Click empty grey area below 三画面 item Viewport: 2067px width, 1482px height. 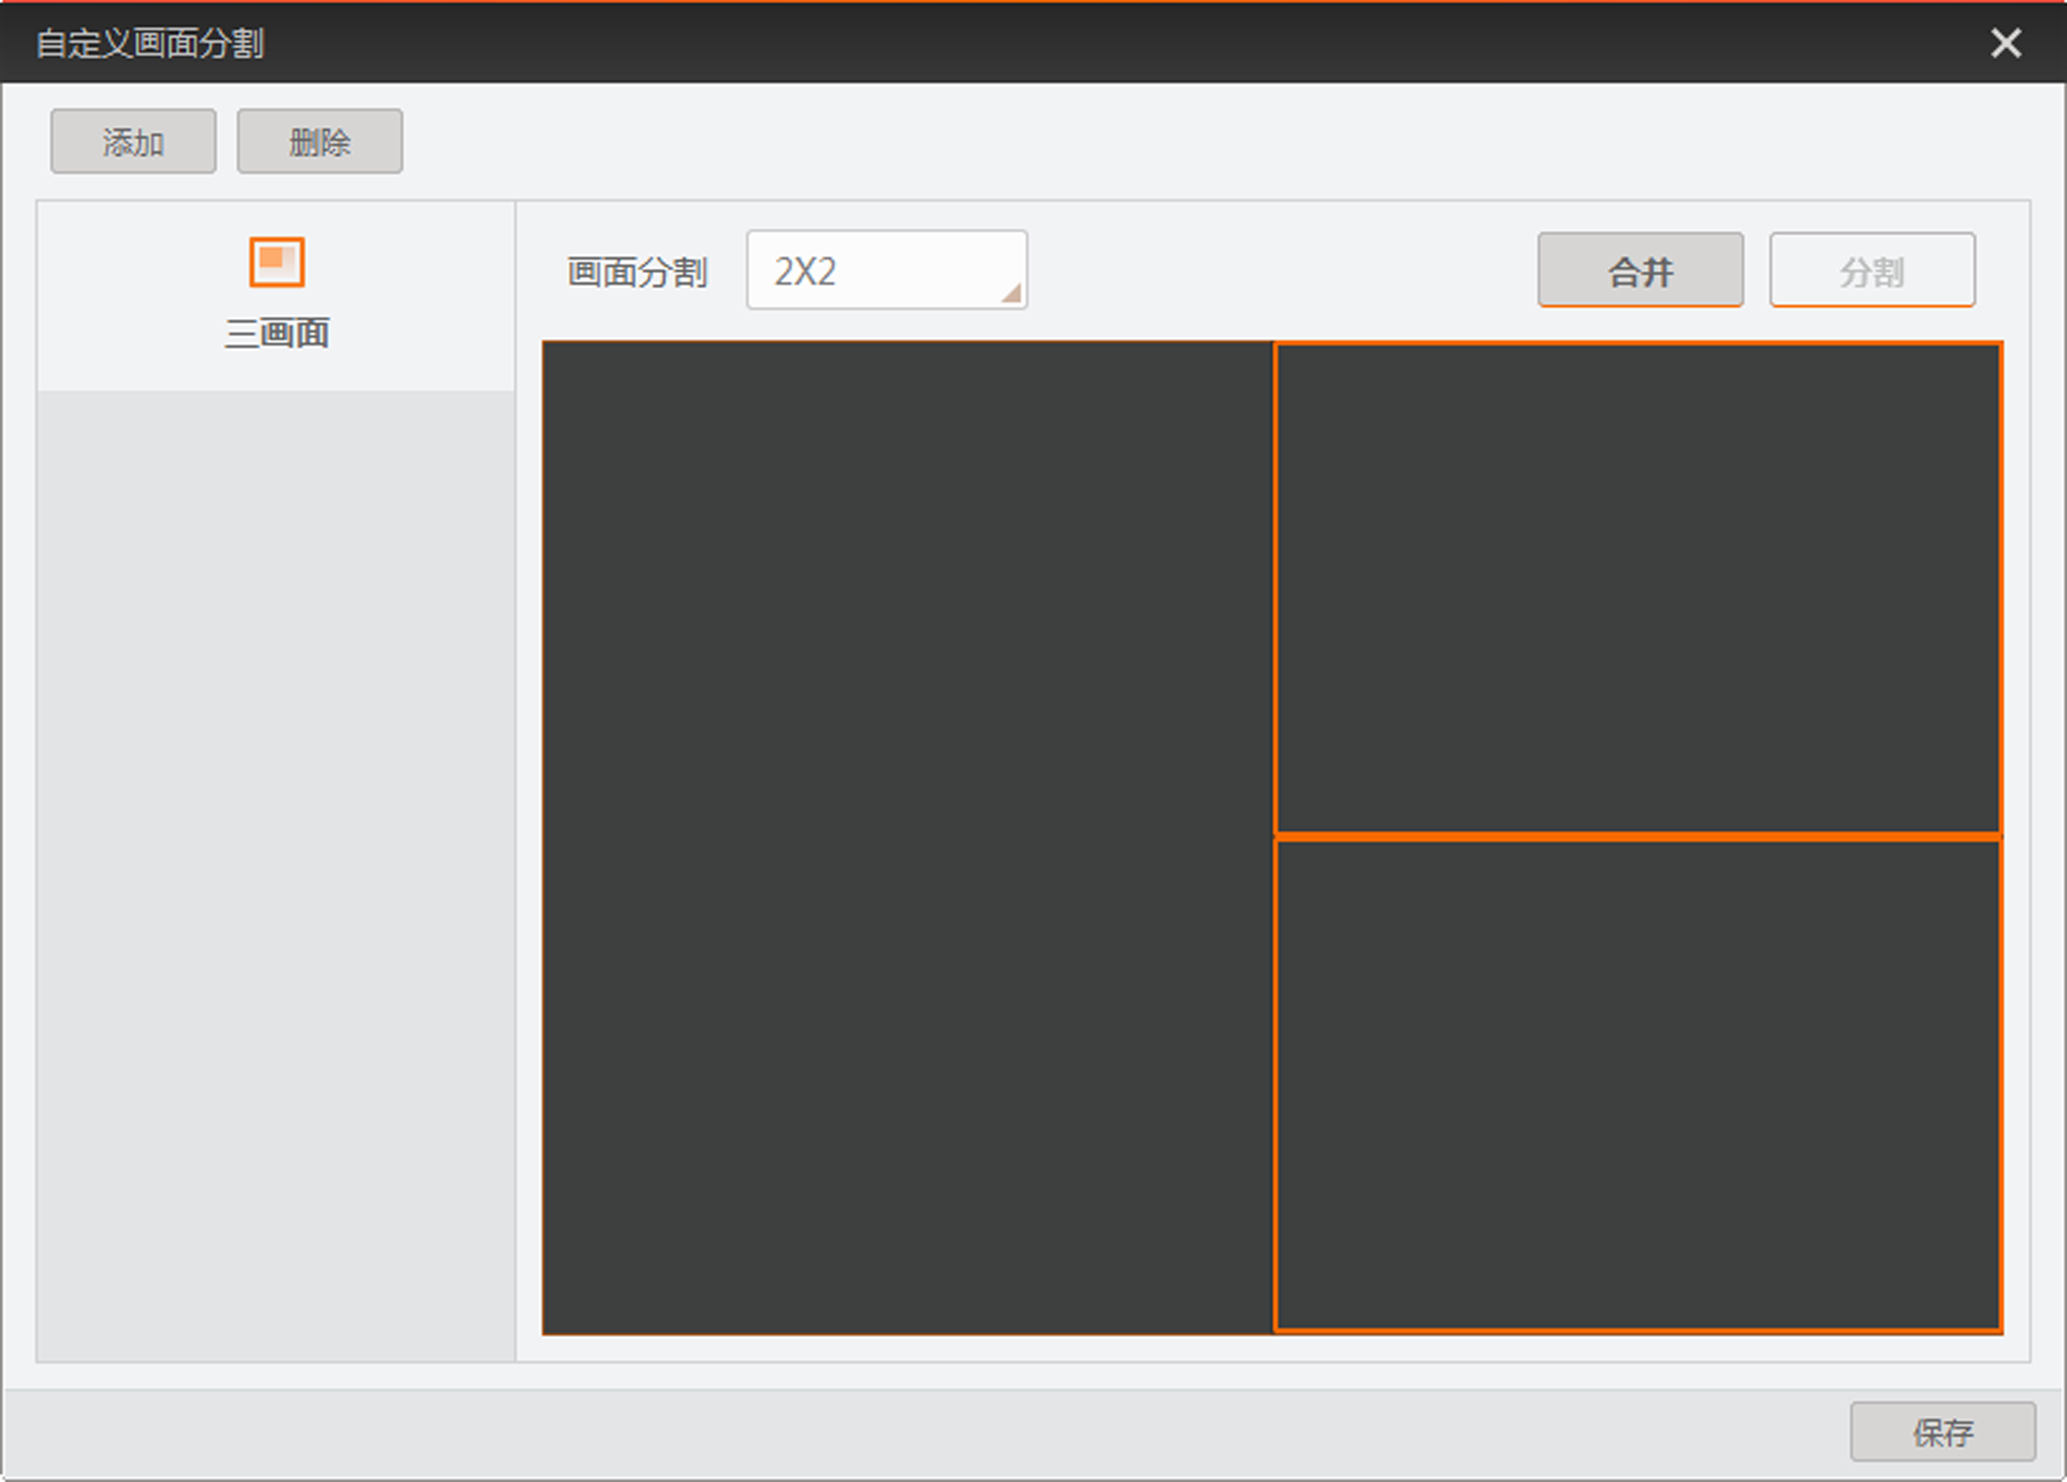pos(276,870)
